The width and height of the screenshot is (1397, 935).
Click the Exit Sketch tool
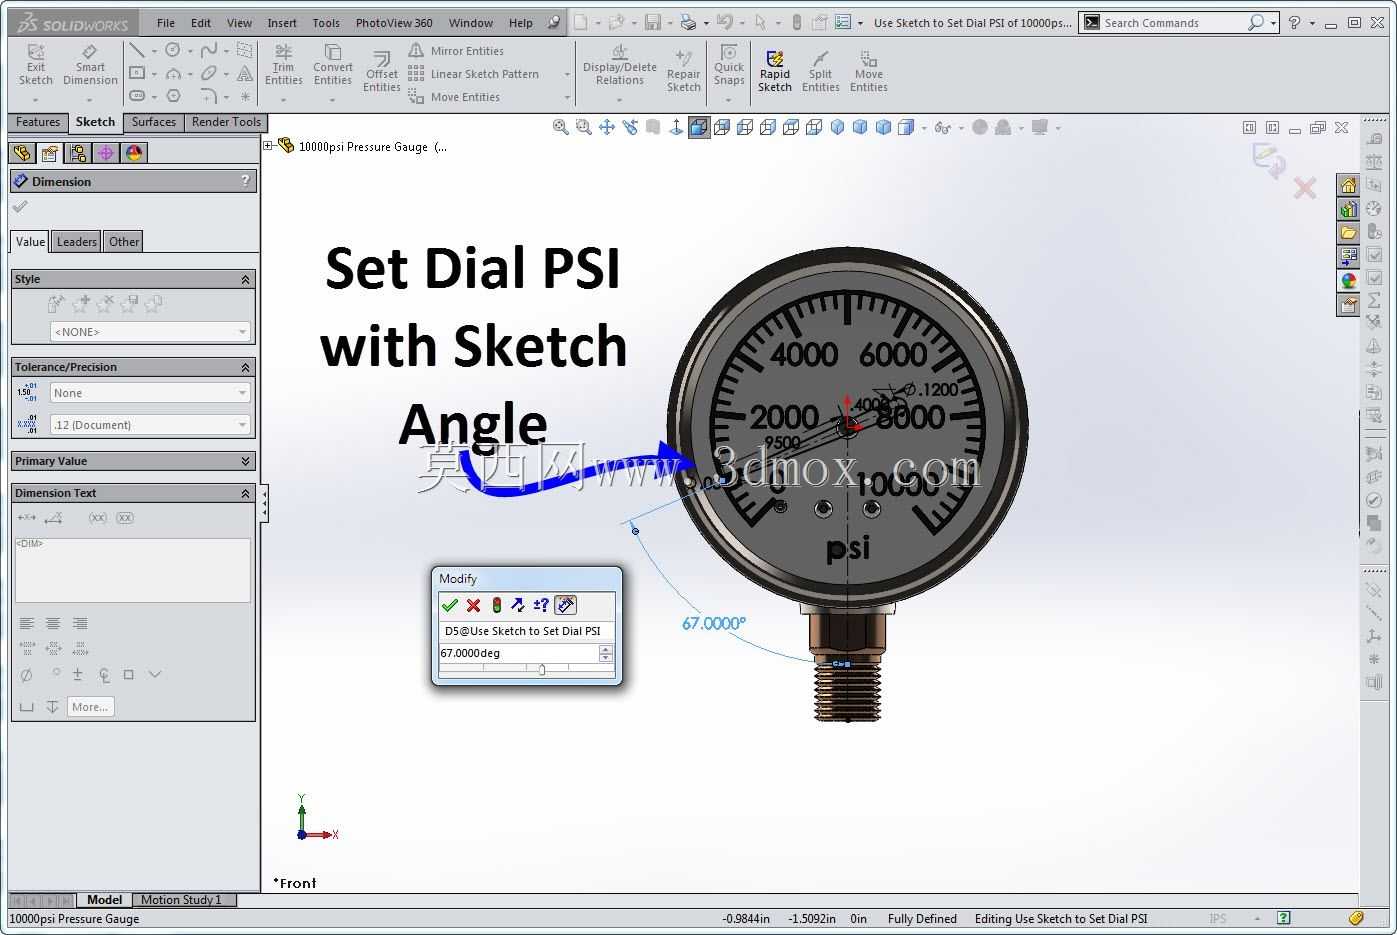pos(36,66)
